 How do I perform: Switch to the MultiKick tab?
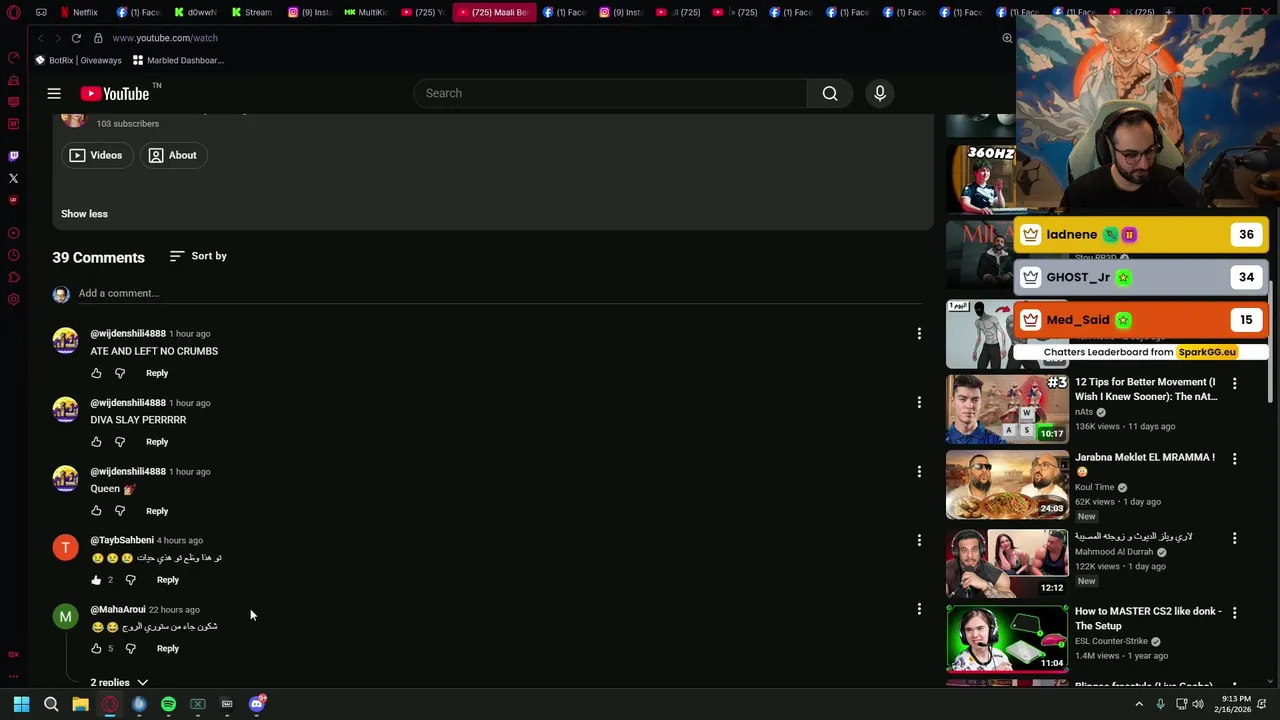(x=365, y=13)
